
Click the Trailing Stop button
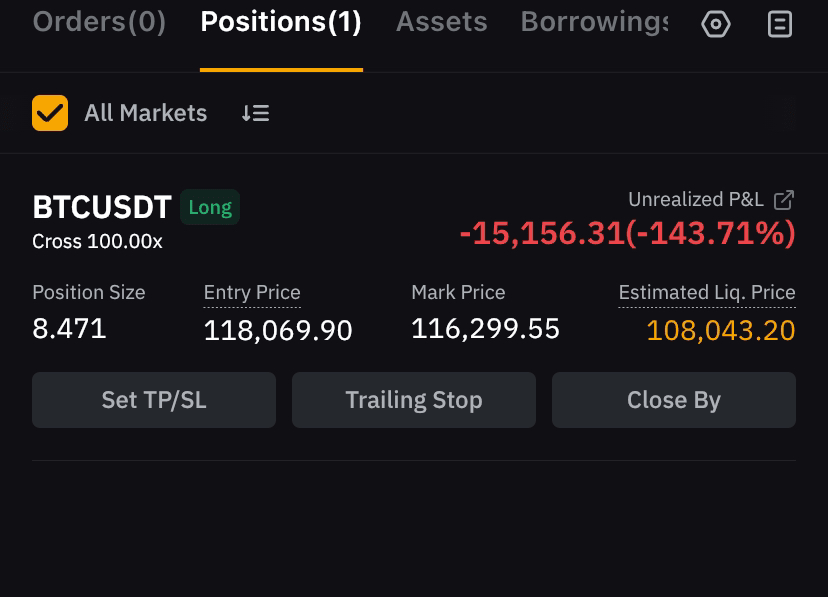point(413,400)
